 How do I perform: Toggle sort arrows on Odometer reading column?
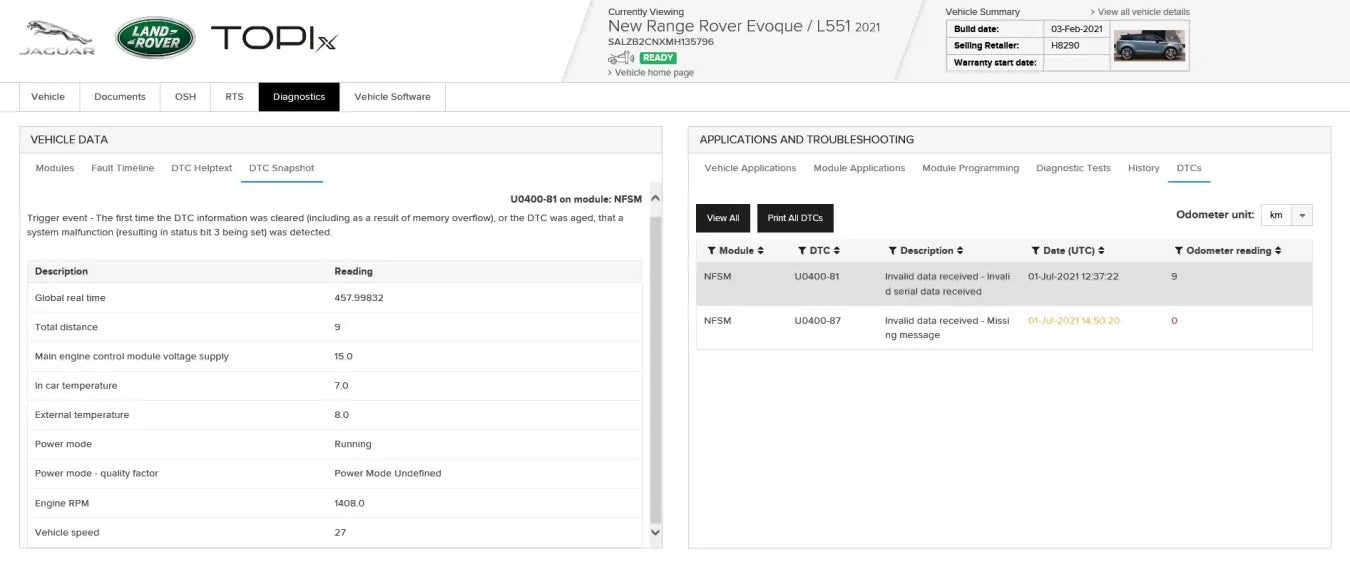click(1278, 251)
